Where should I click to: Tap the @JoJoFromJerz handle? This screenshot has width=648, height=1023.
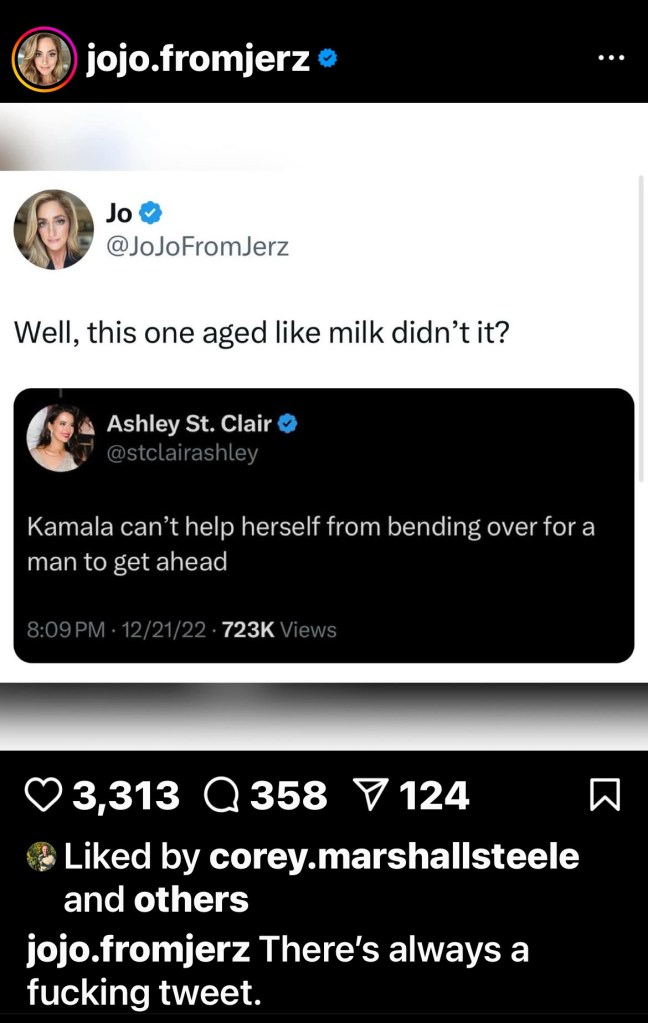196,246
